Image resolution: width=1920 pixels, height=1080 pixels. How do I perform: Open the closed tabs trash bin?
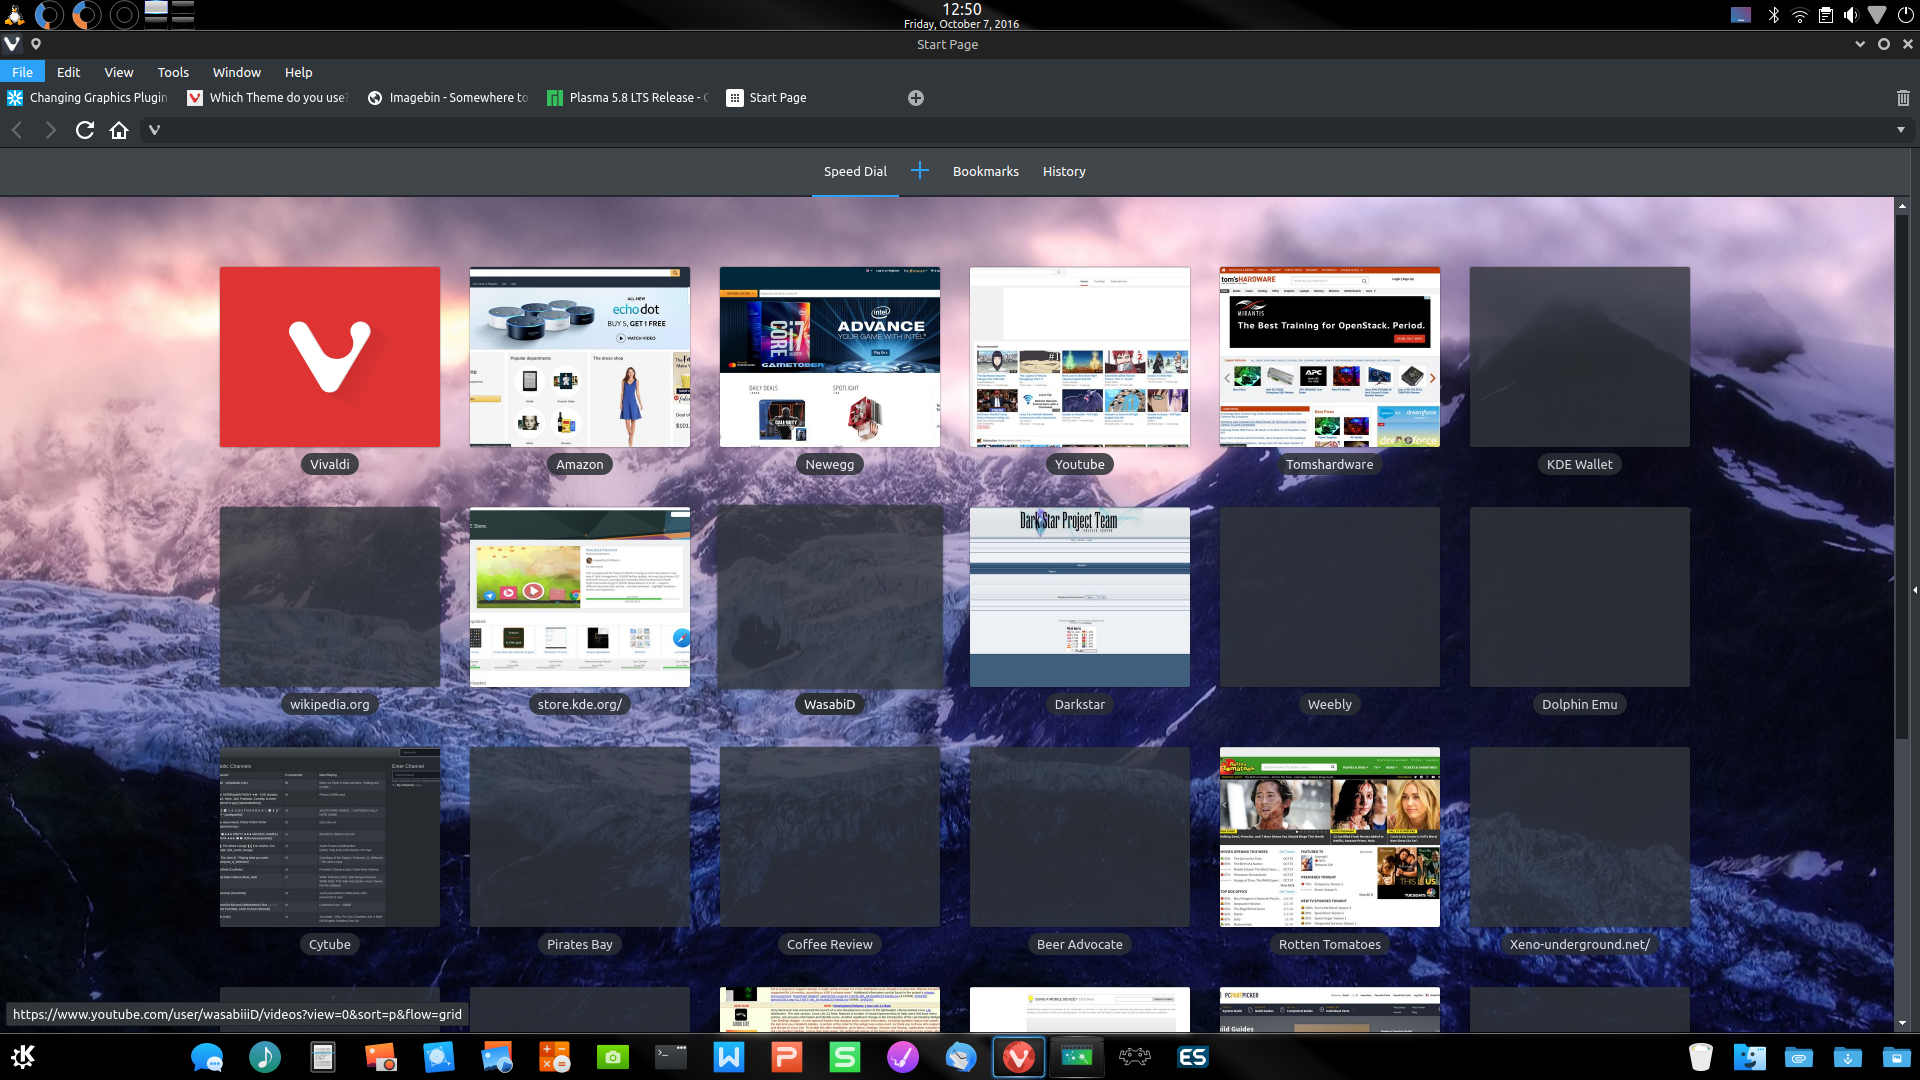(x=1903, y=98)
